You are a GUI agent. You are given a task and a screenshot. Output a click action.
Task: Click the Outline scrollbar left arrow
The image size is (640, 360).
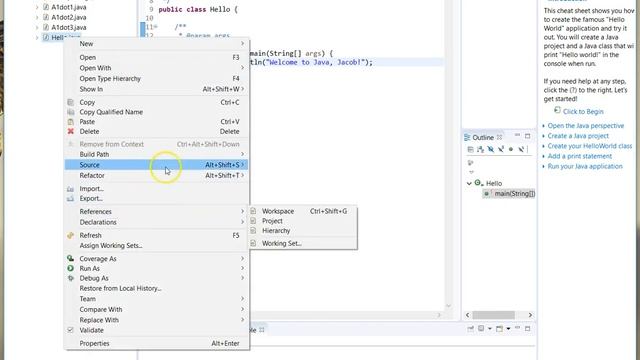point(468,315)
